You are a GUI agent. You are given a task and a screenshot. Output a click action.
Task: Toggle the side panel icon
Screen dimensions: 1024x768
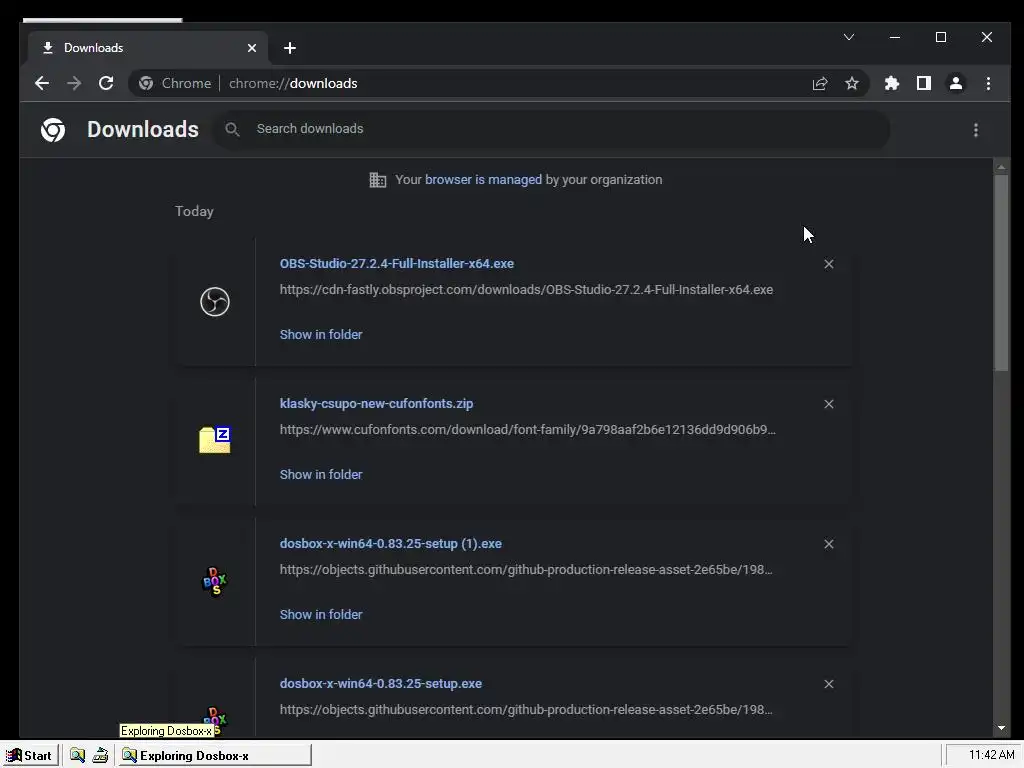923,83
